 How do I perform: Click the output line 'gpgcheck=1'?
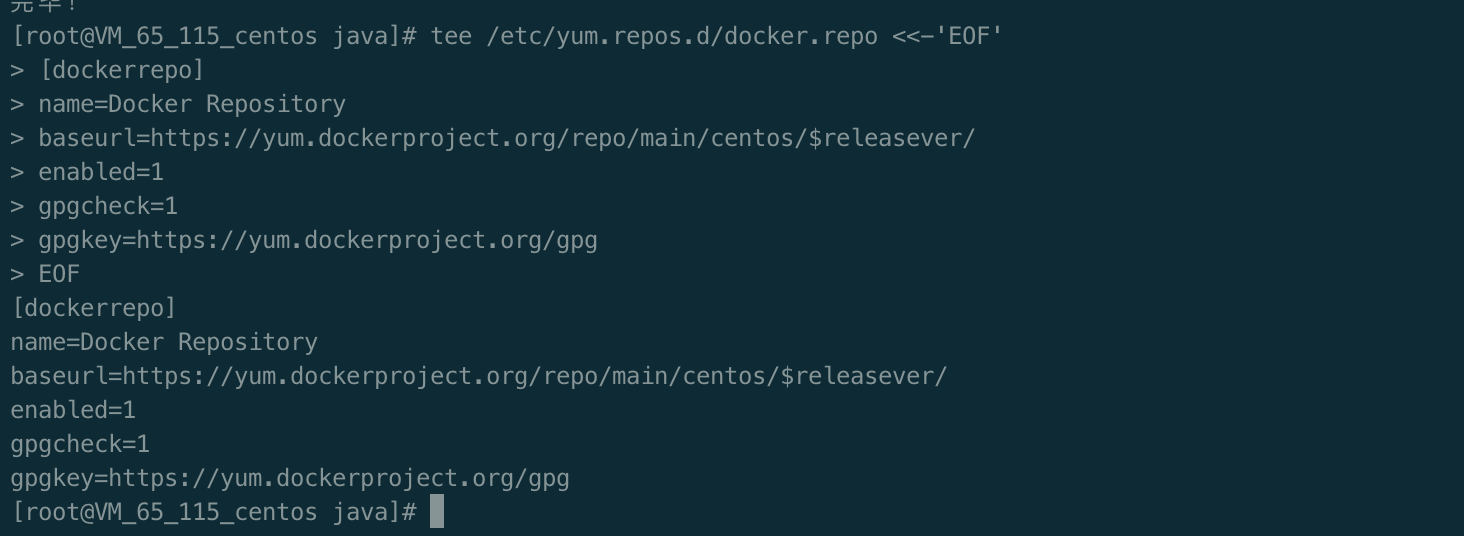[x=80, y=445]
